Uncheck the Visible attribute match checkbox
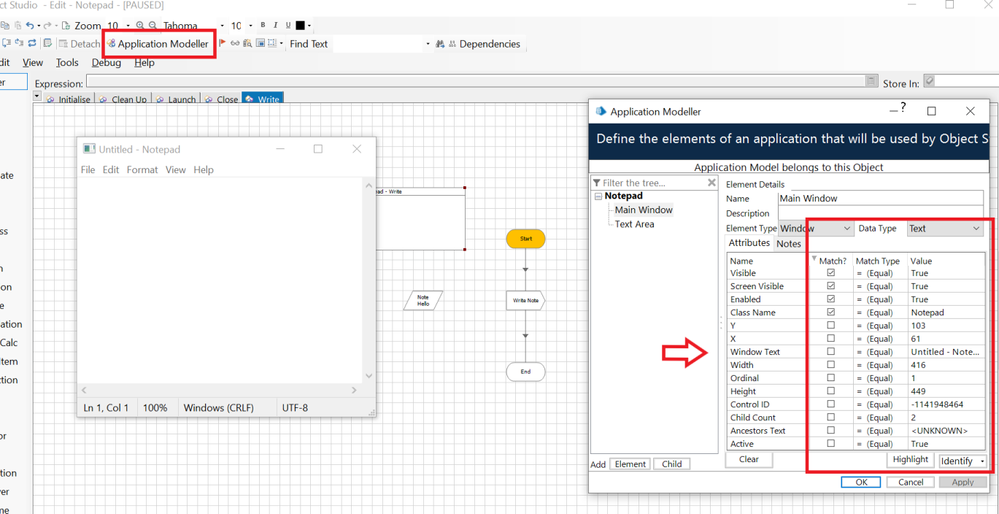This screenshot has height=514, width=999. point(830,273)
